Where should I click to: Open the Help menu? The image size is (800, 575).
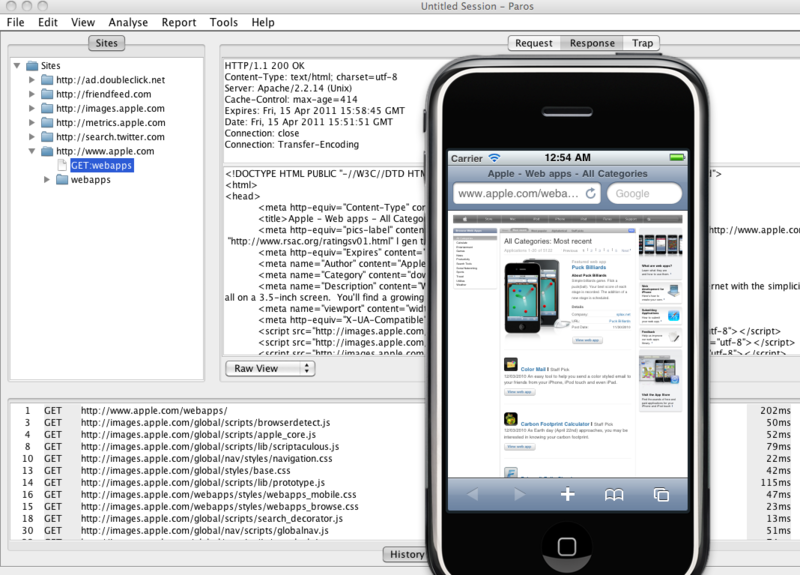pyautogui.click(x=263, y=22)
